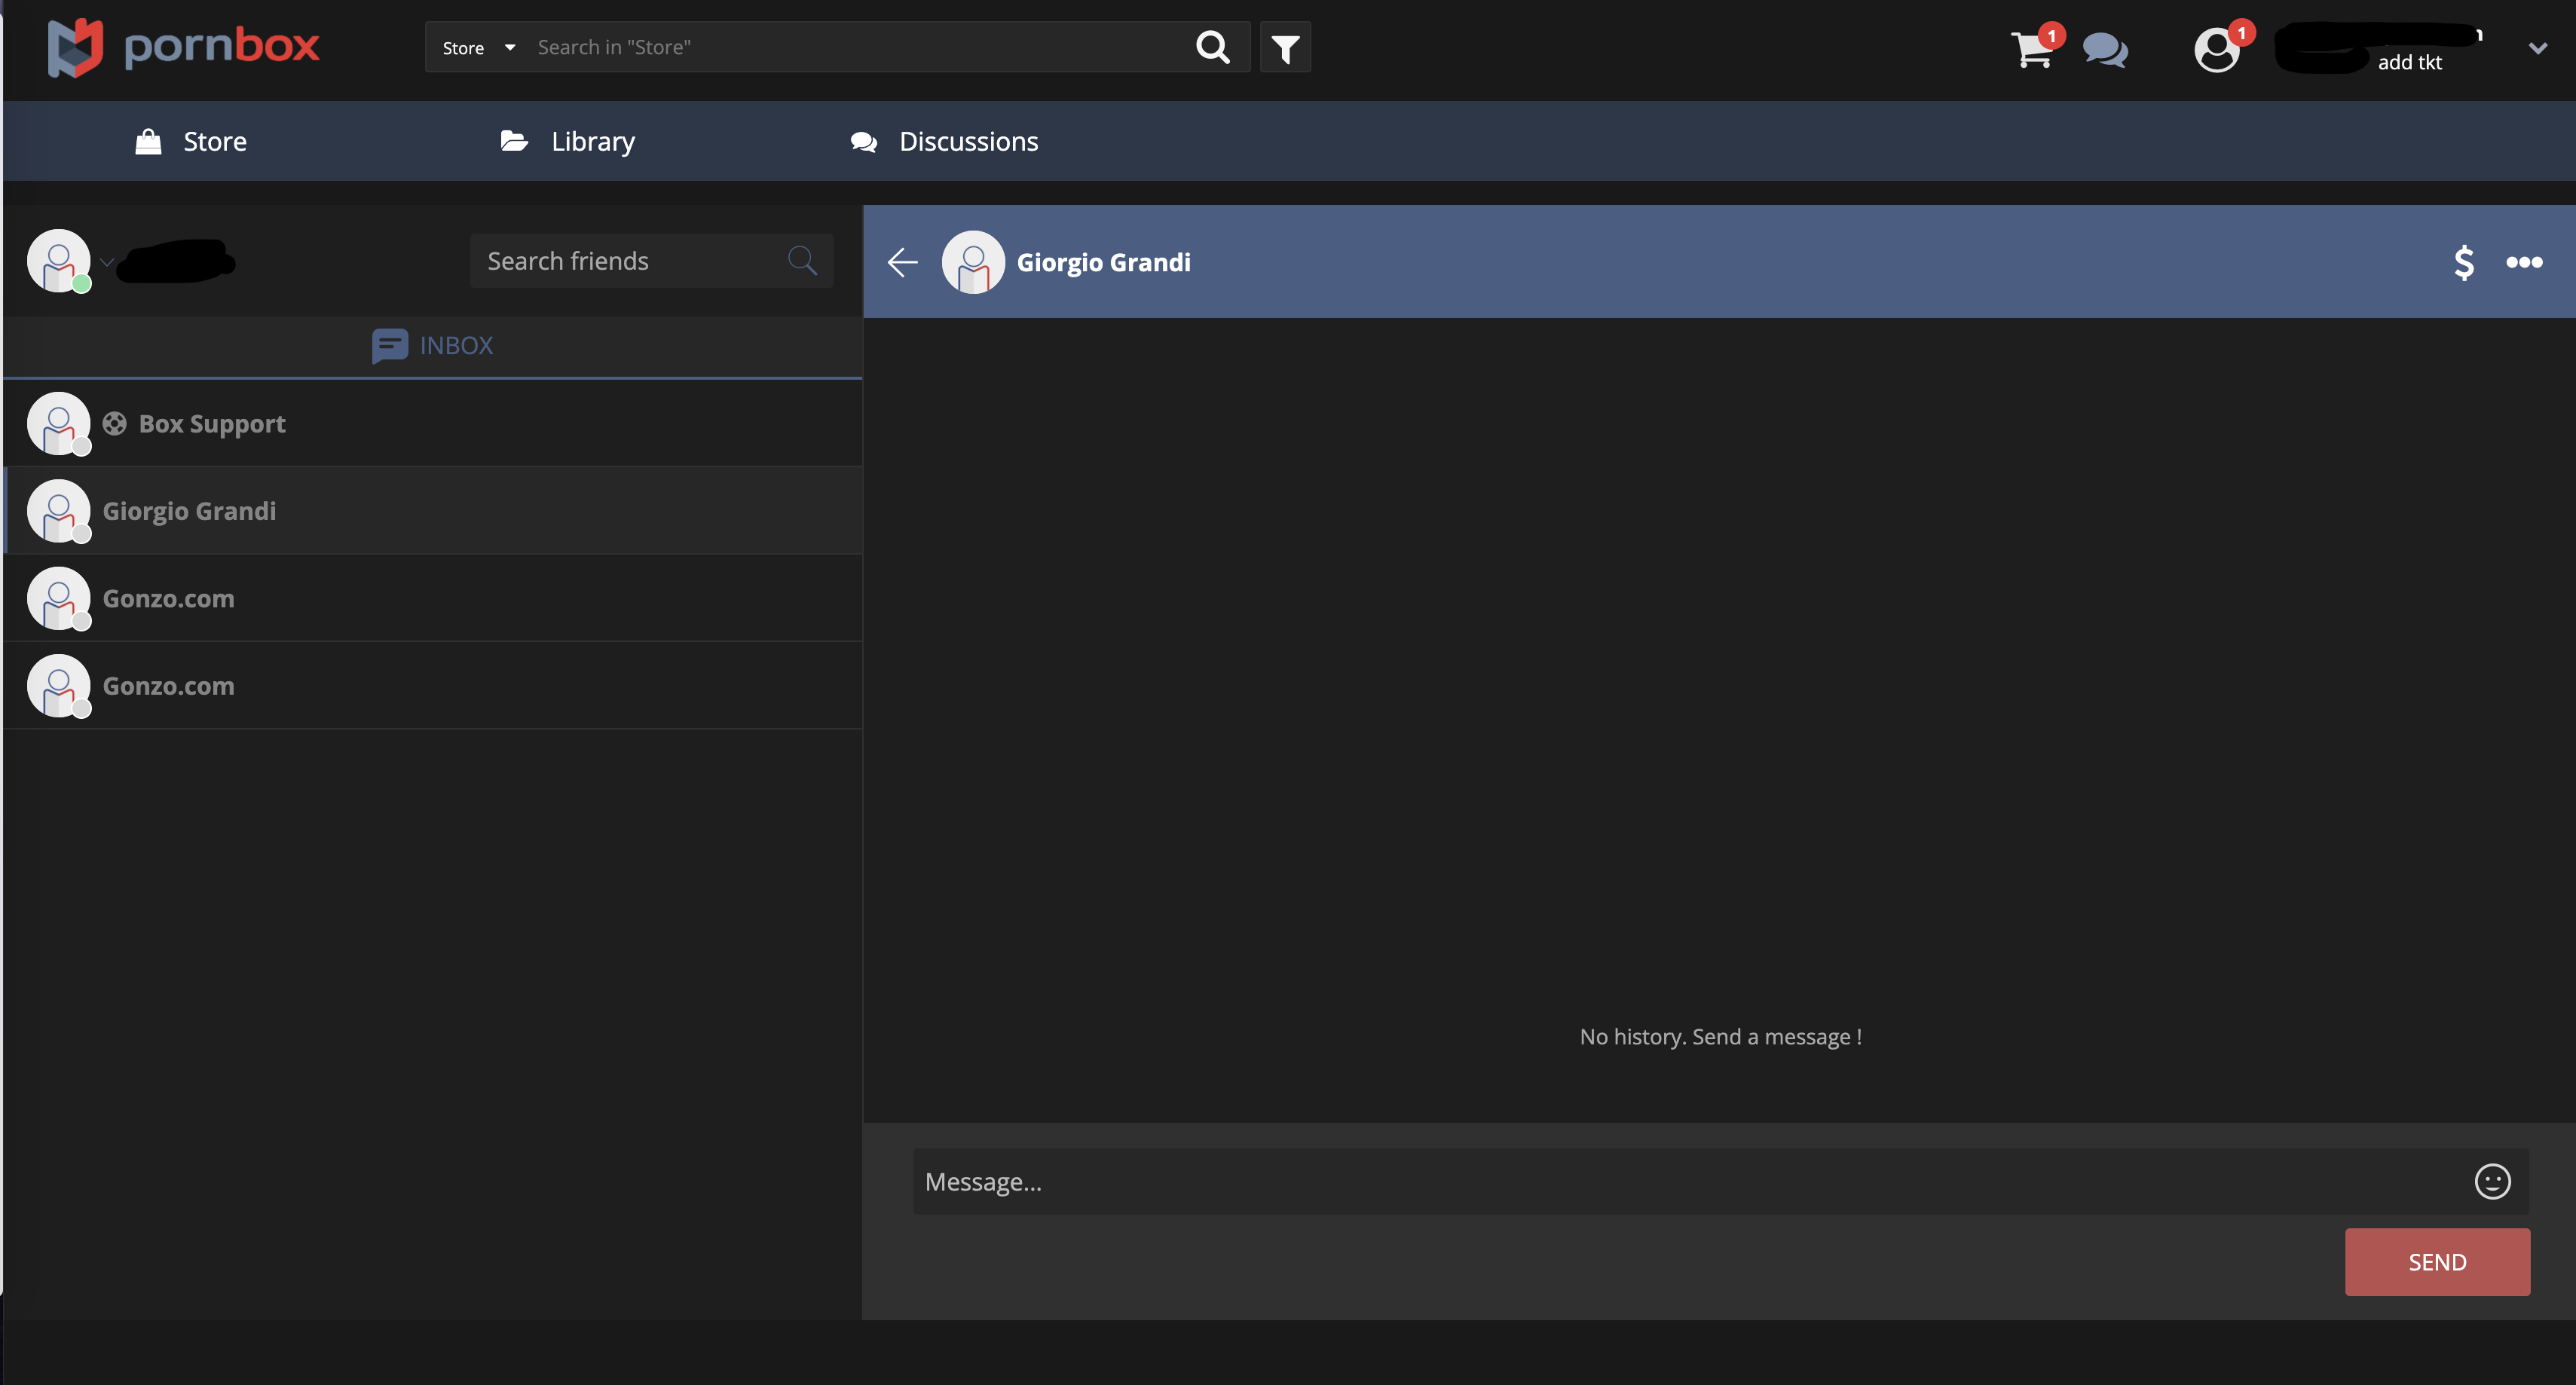Viewport: 2576px width, 1385px height.
Task: Click the friends search magnifier icon
Action: (802, 261)
